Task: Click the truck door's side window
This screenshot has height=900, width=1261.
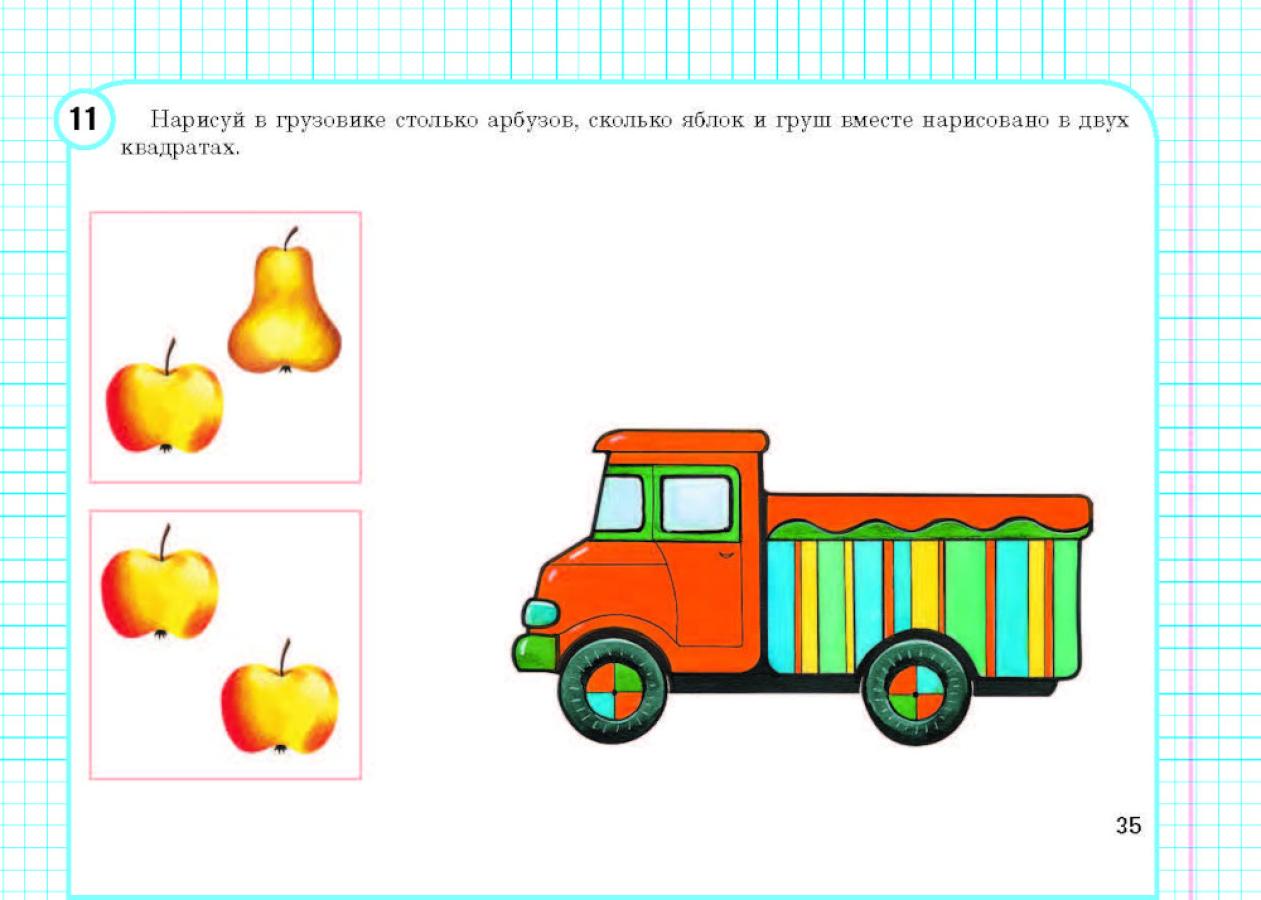Action: tap(696, 503)
